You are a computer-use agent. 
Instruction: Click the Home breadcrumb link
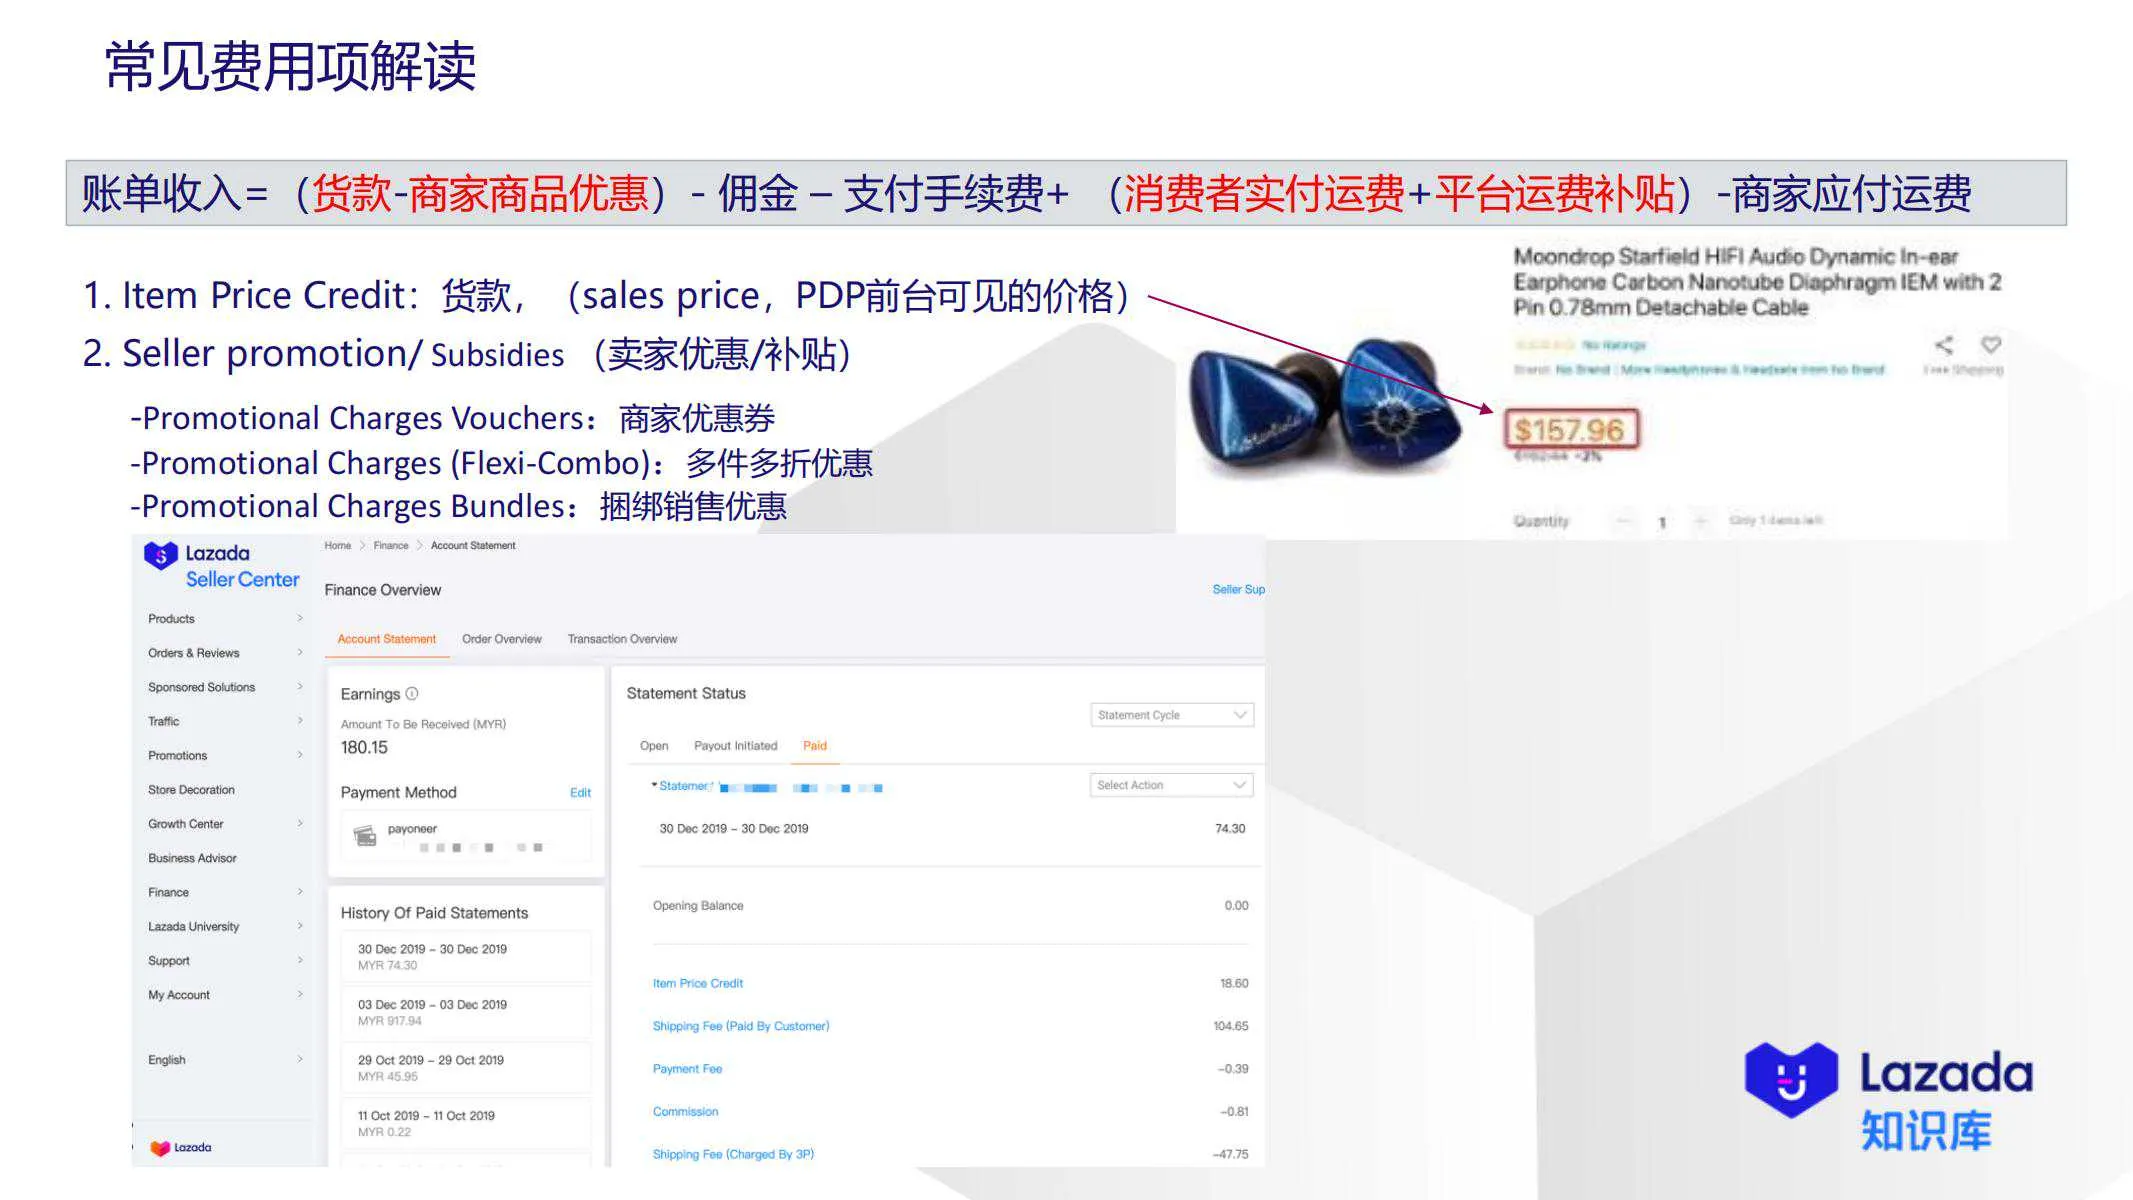coord(338,545)
